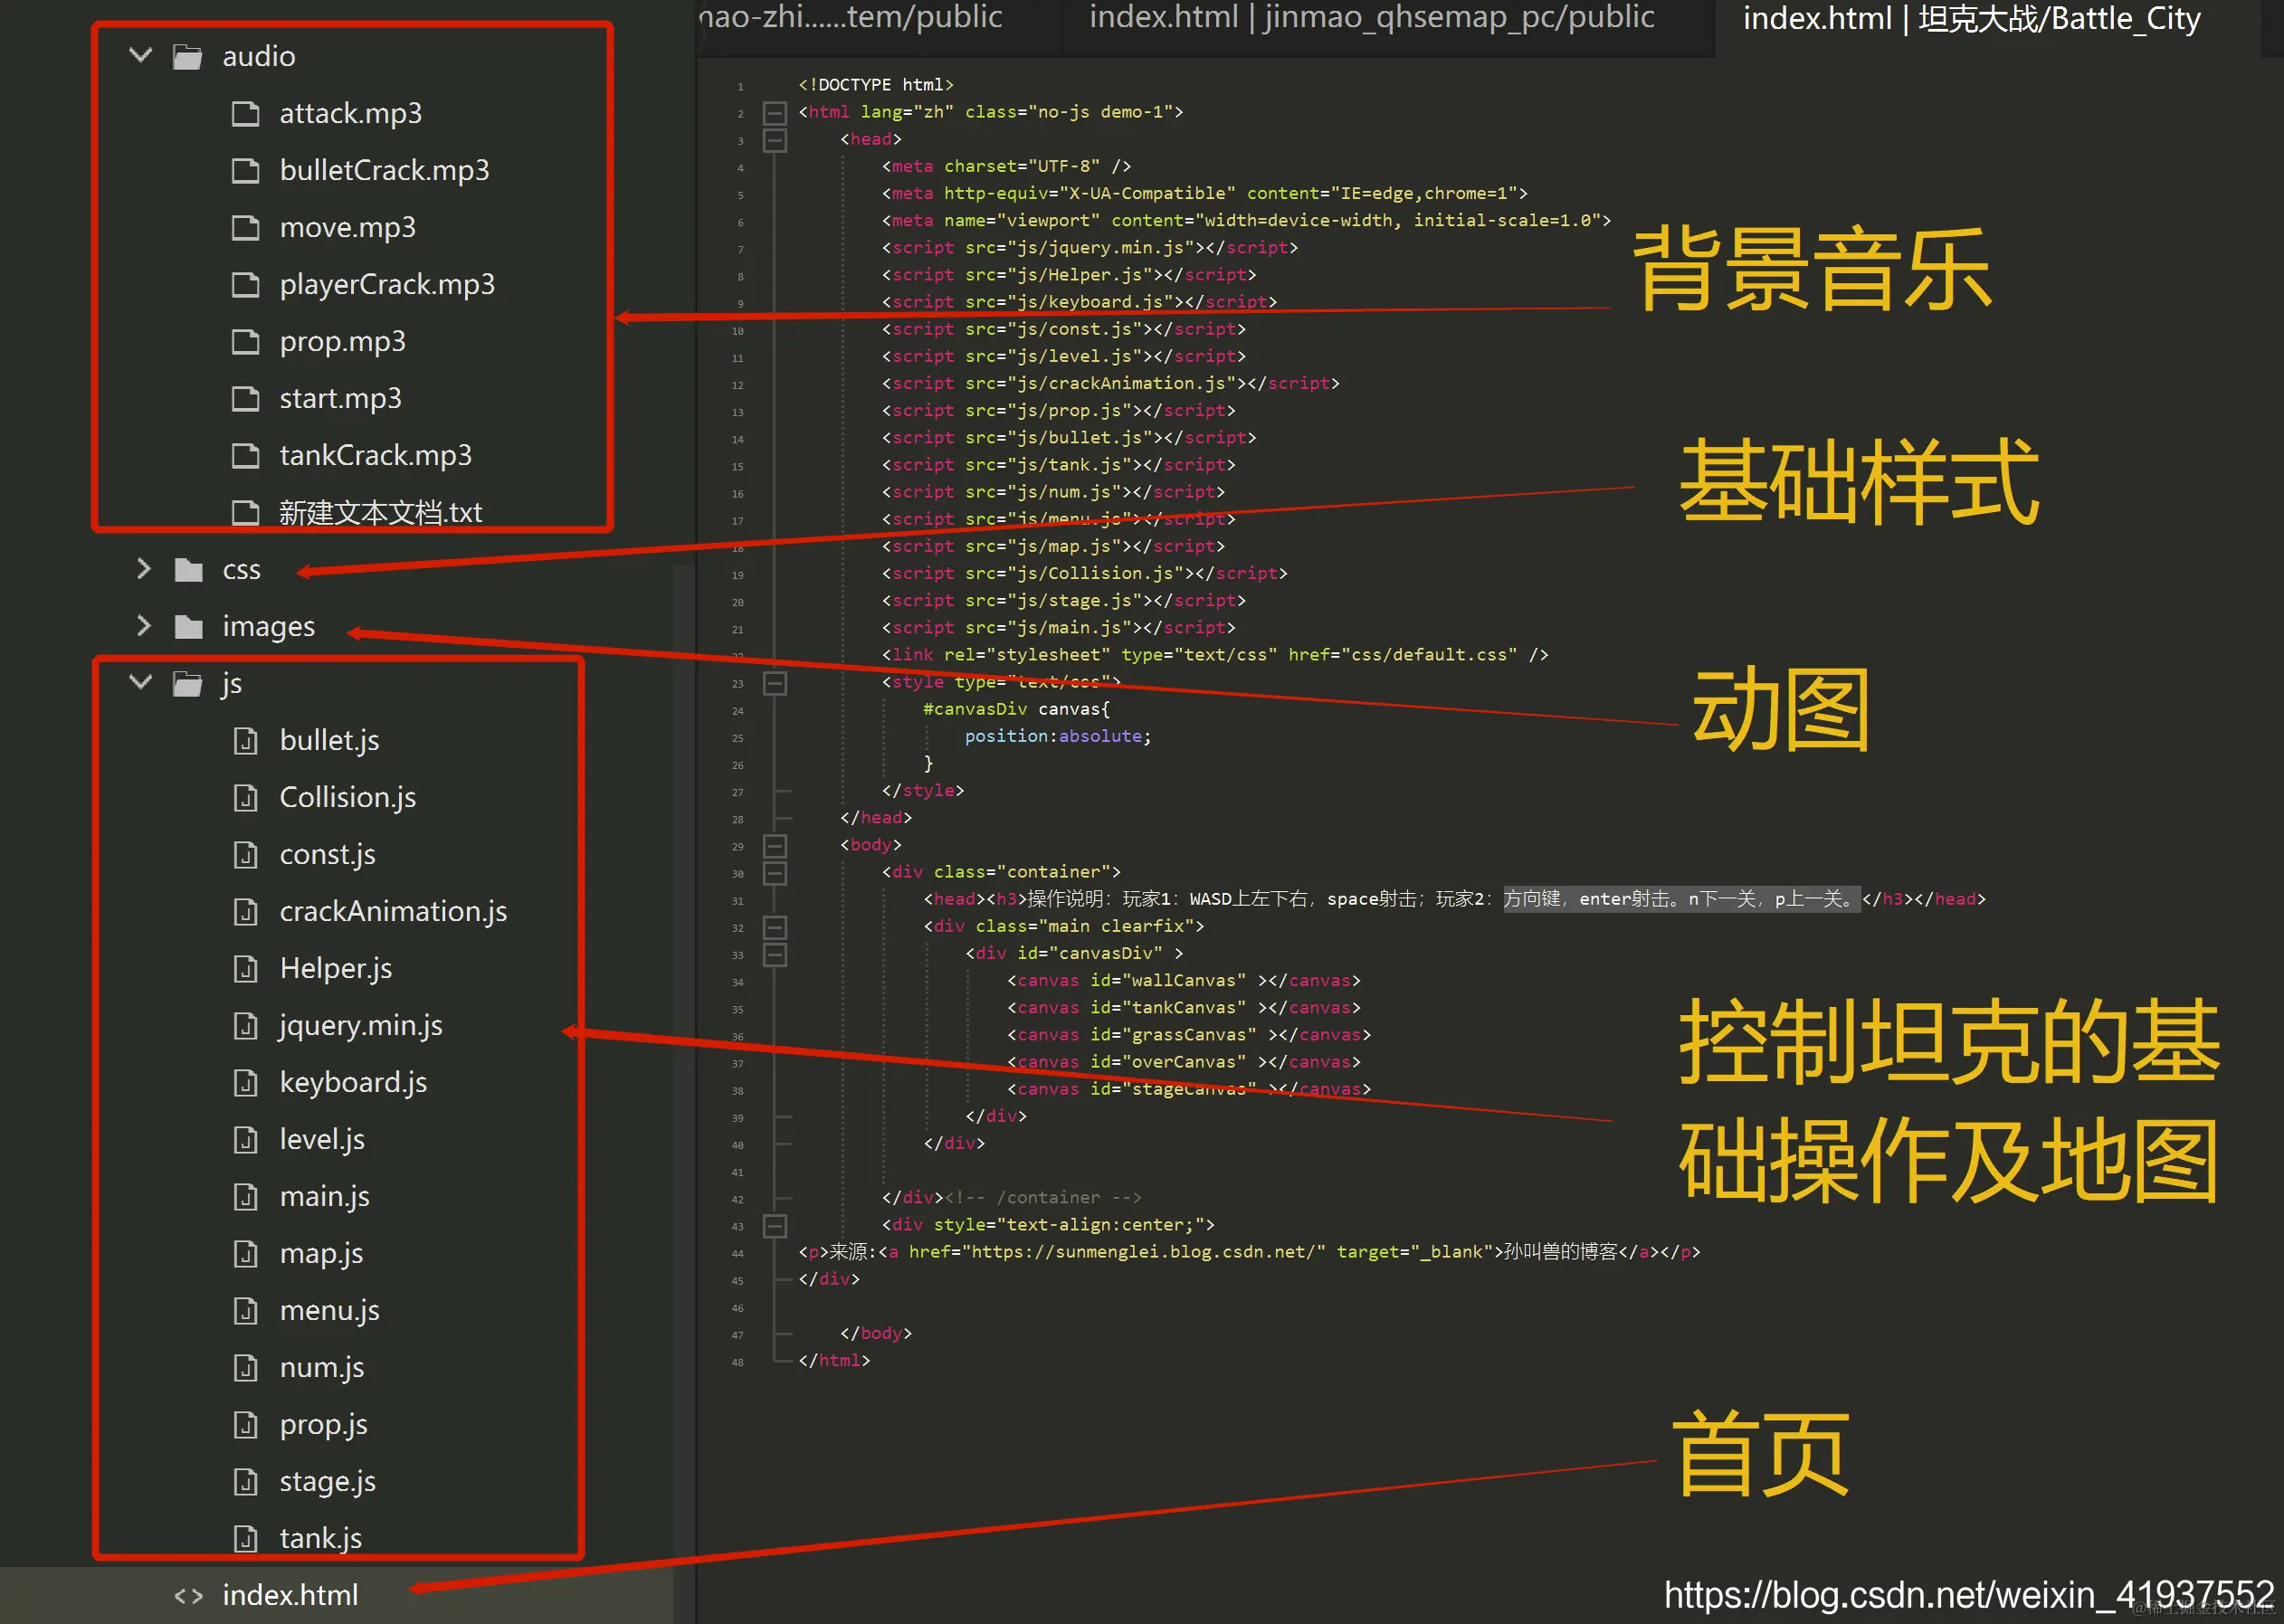Click the index.html code file icon

point(188,1596)
